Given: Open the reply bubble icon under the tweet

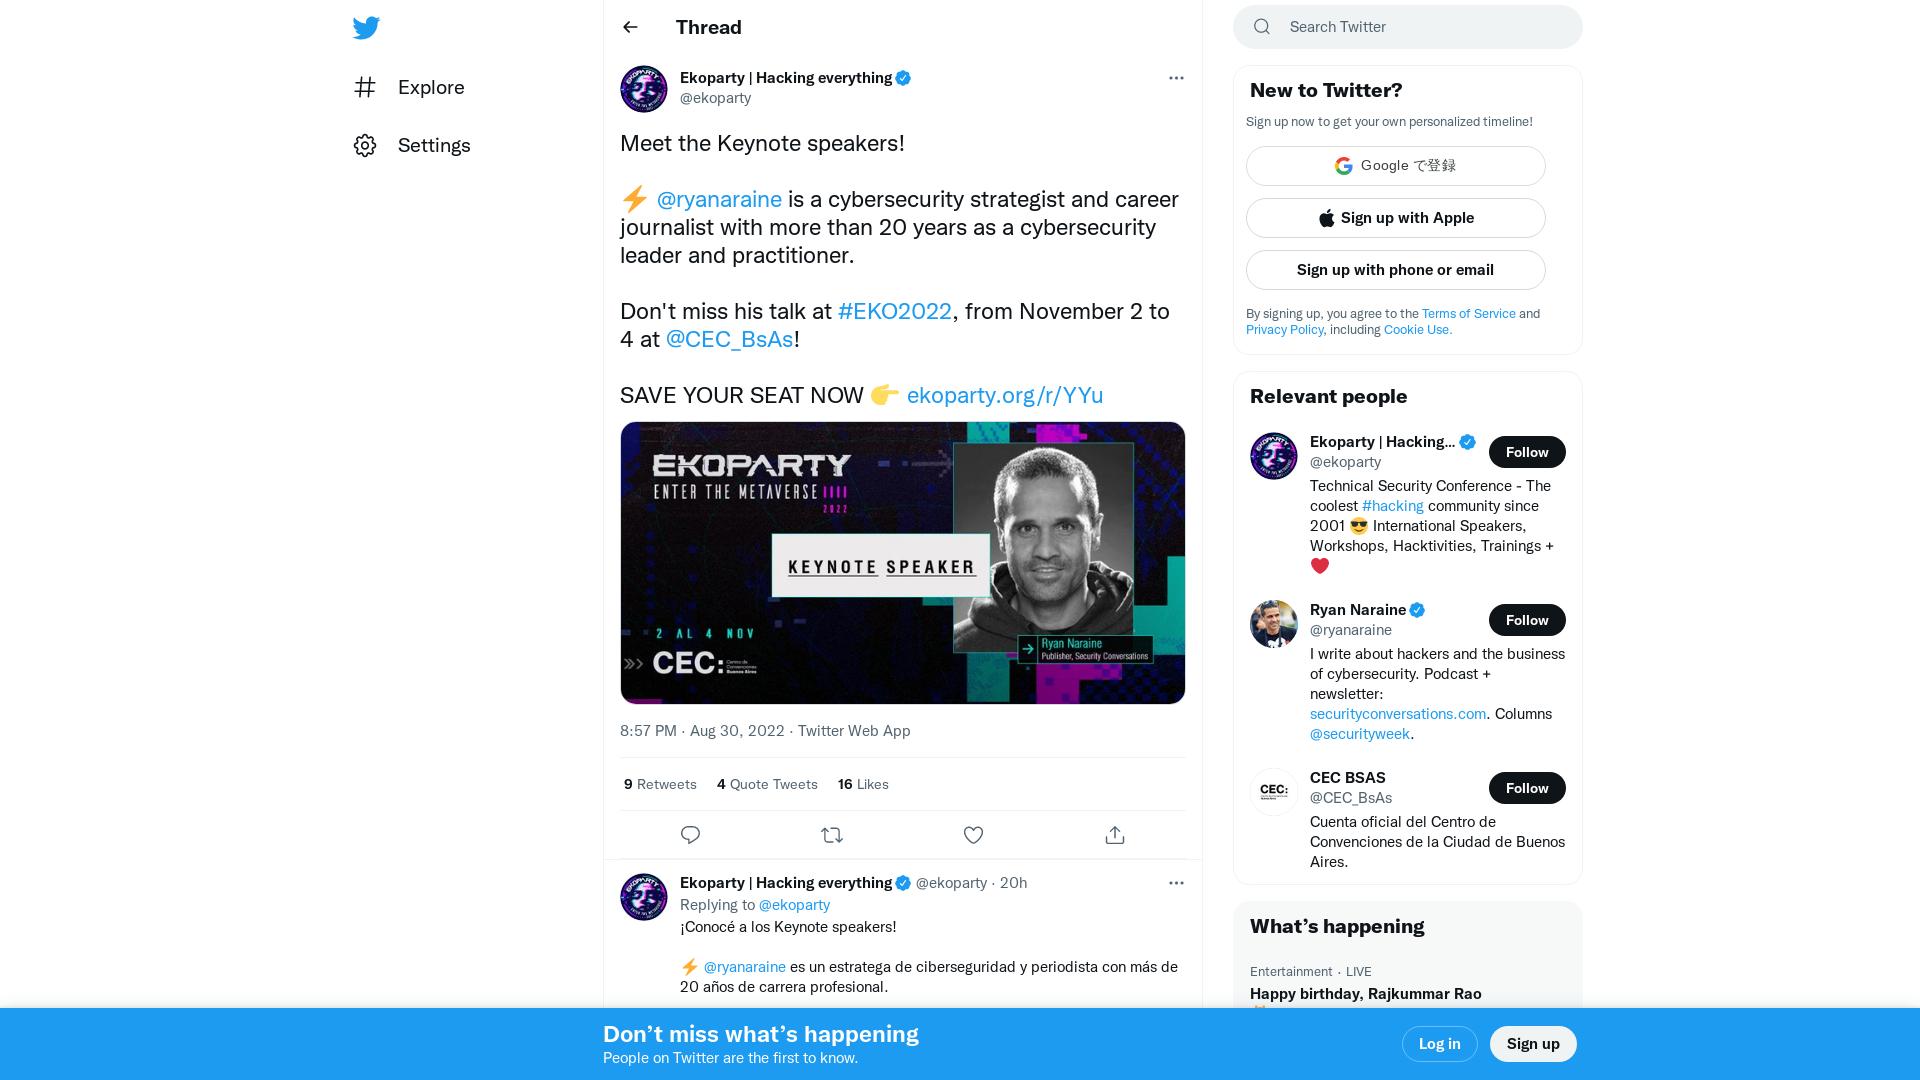Looking at the screenshot, I should point(690,835).
